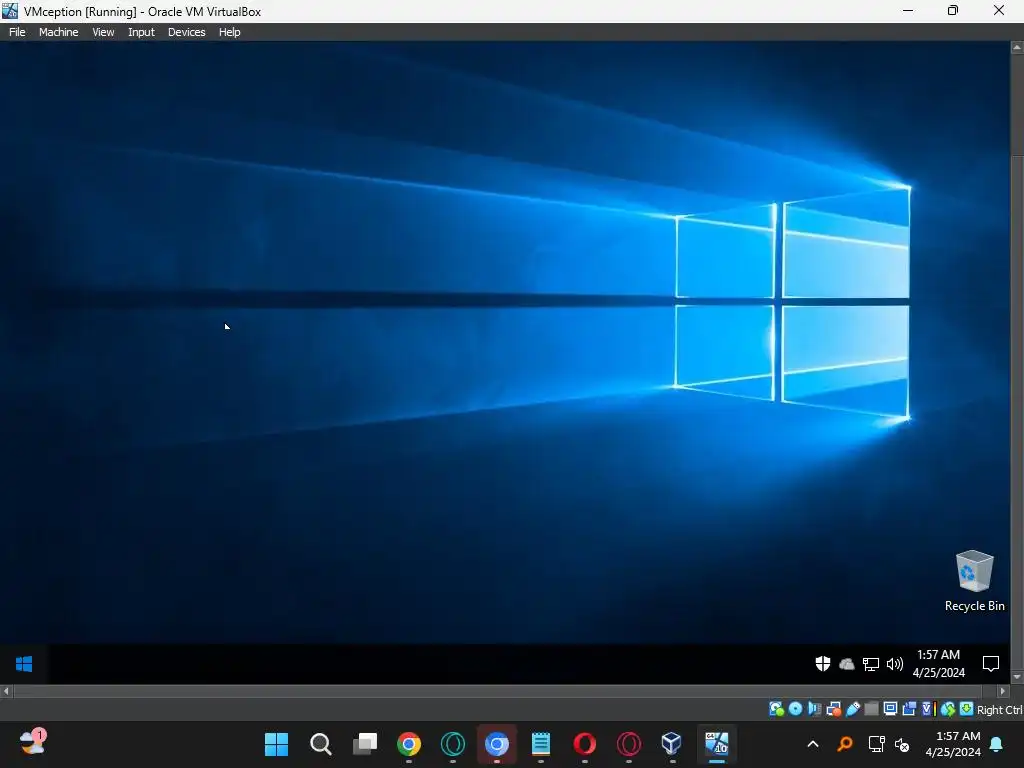Open the Devices menu
This screenshot has height=768, width=1024.
186,32
